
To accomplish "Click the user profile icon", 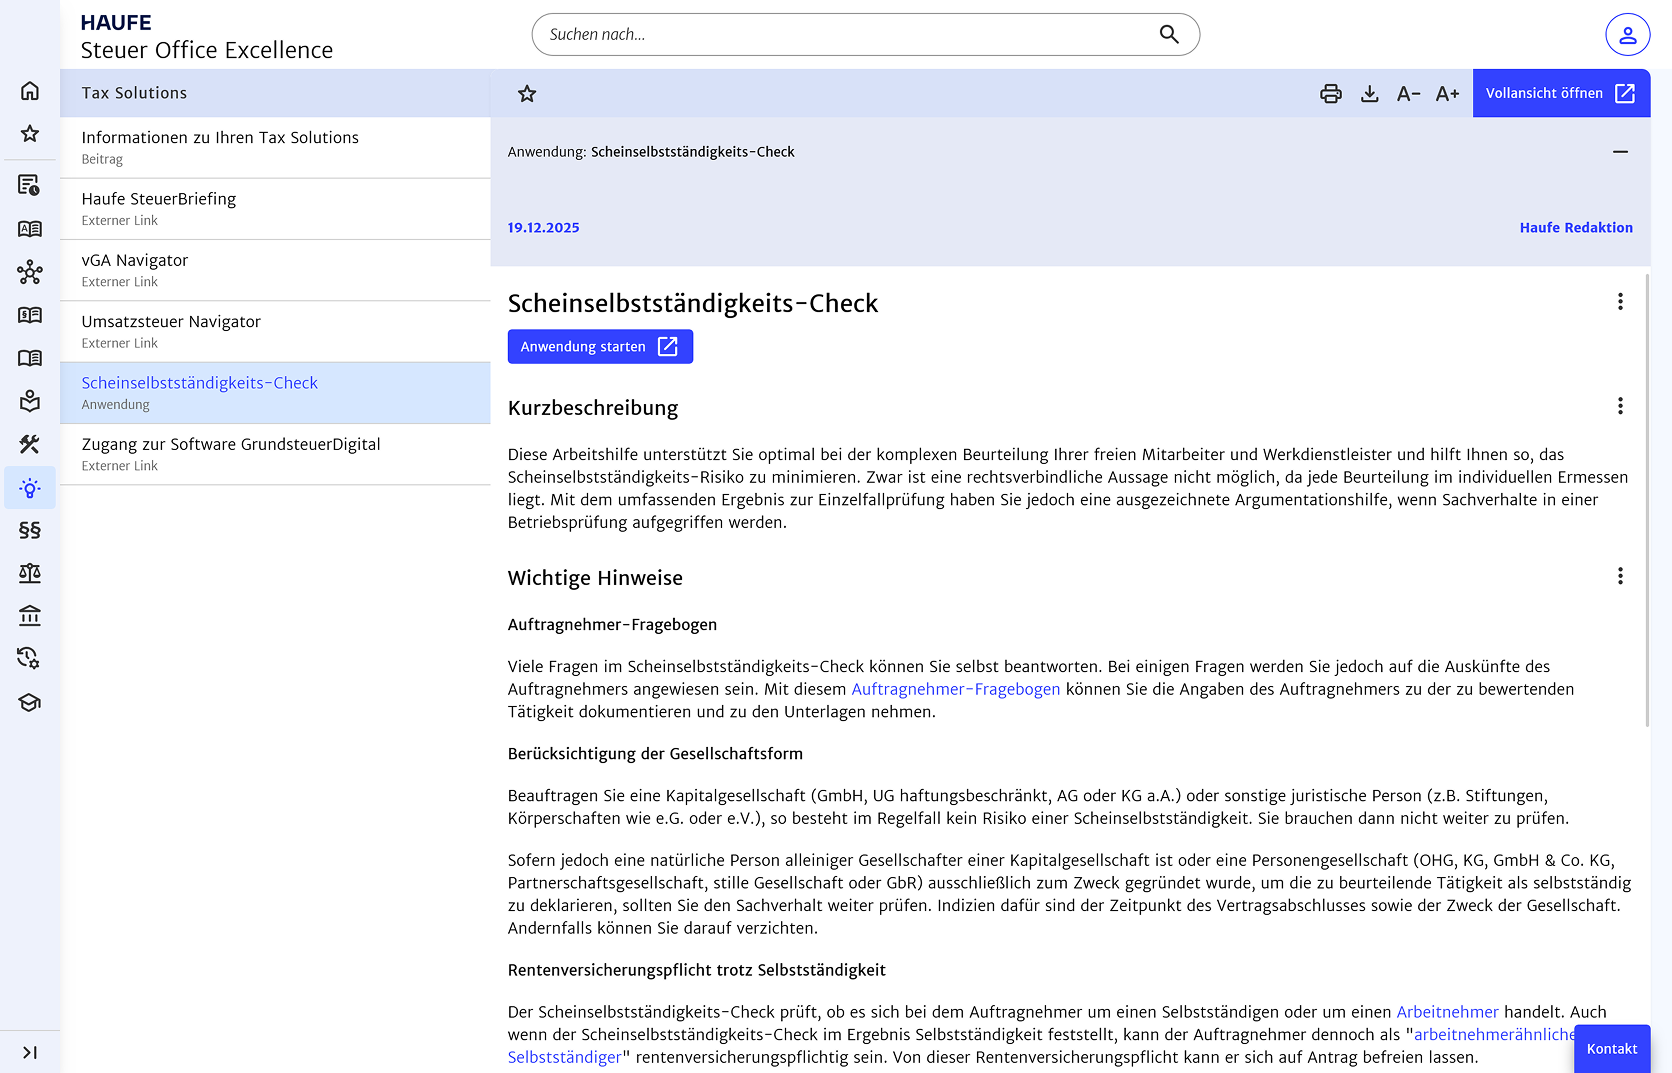I will pyautogui.click(x=1627, y=35).
